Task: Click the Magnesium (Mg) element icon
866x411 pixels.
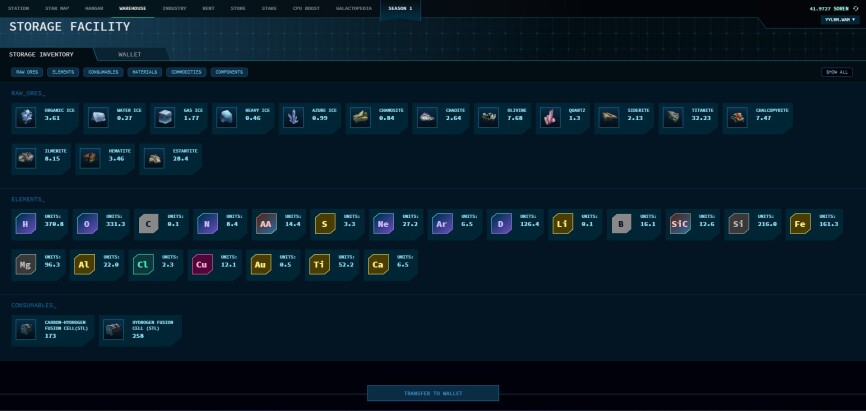Action: tap(25, 265)
